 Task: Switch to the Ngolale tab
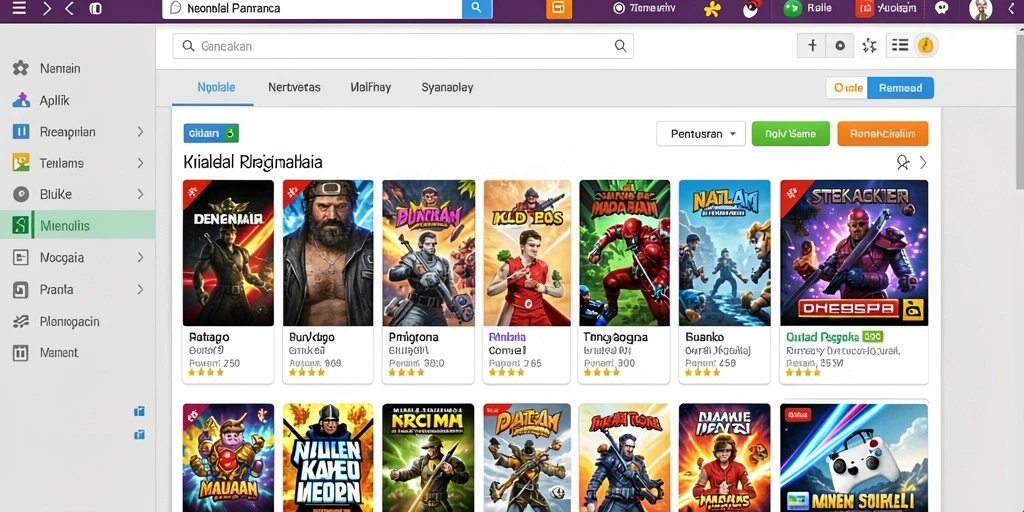click(216, 88)
